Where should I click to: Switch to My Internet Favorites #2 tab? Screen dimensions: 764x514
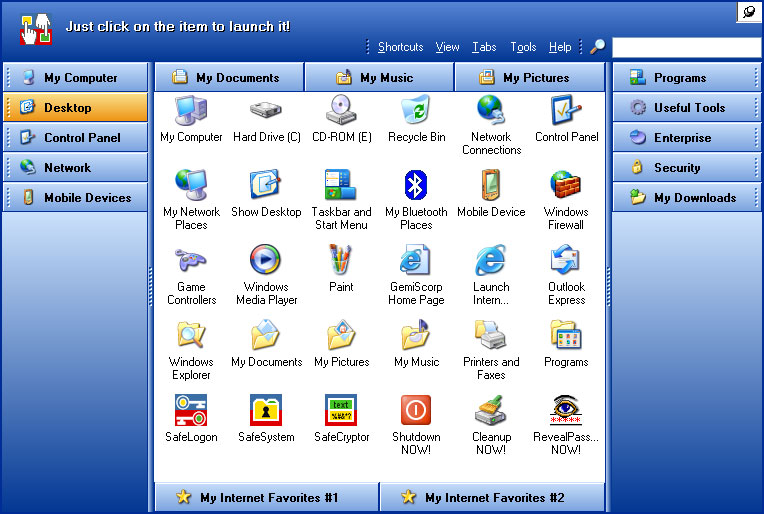[x=492, y=497]
